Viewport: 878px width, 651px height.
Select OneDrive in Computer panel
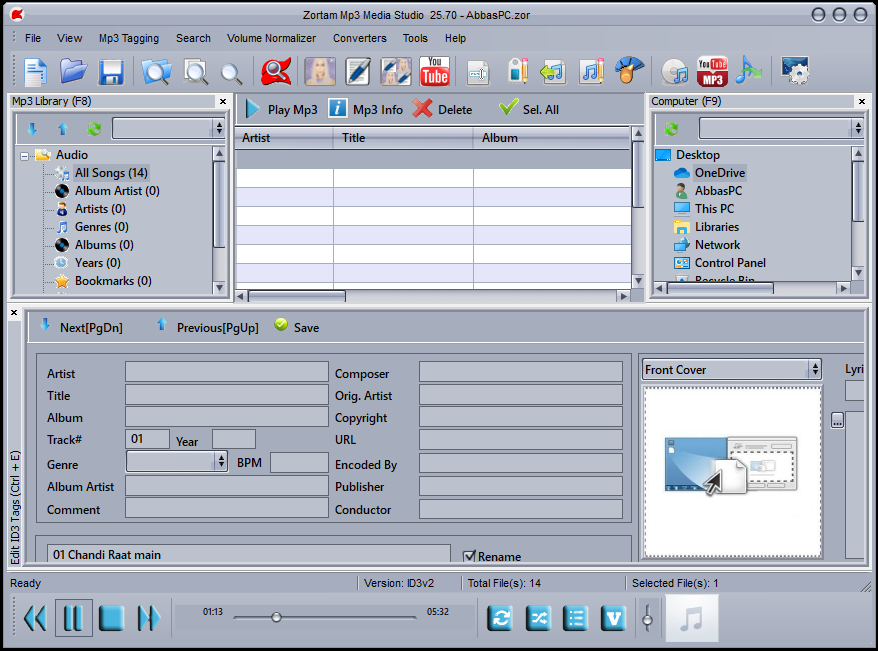coord(720,173)
